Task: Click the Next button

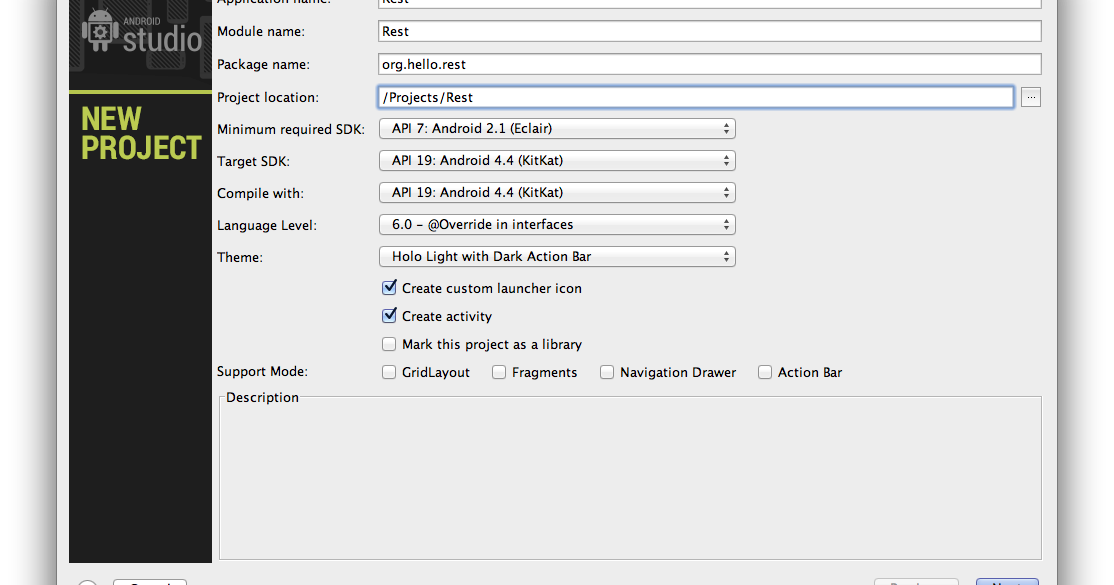Action: click(x=1007, y=583)
